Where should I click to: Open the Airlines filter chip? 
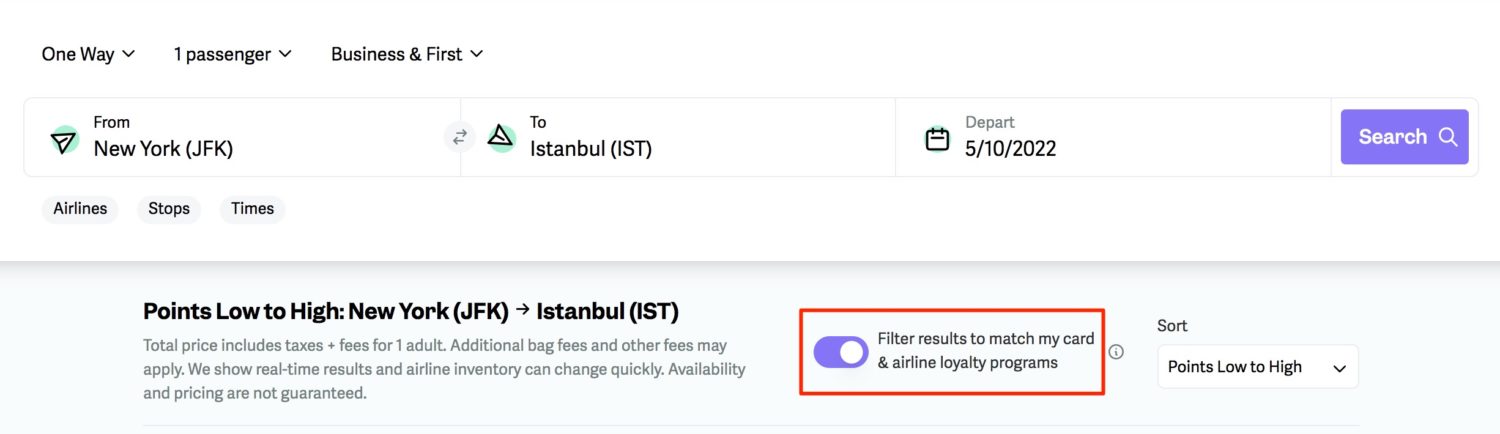click(x=80, y=209)
